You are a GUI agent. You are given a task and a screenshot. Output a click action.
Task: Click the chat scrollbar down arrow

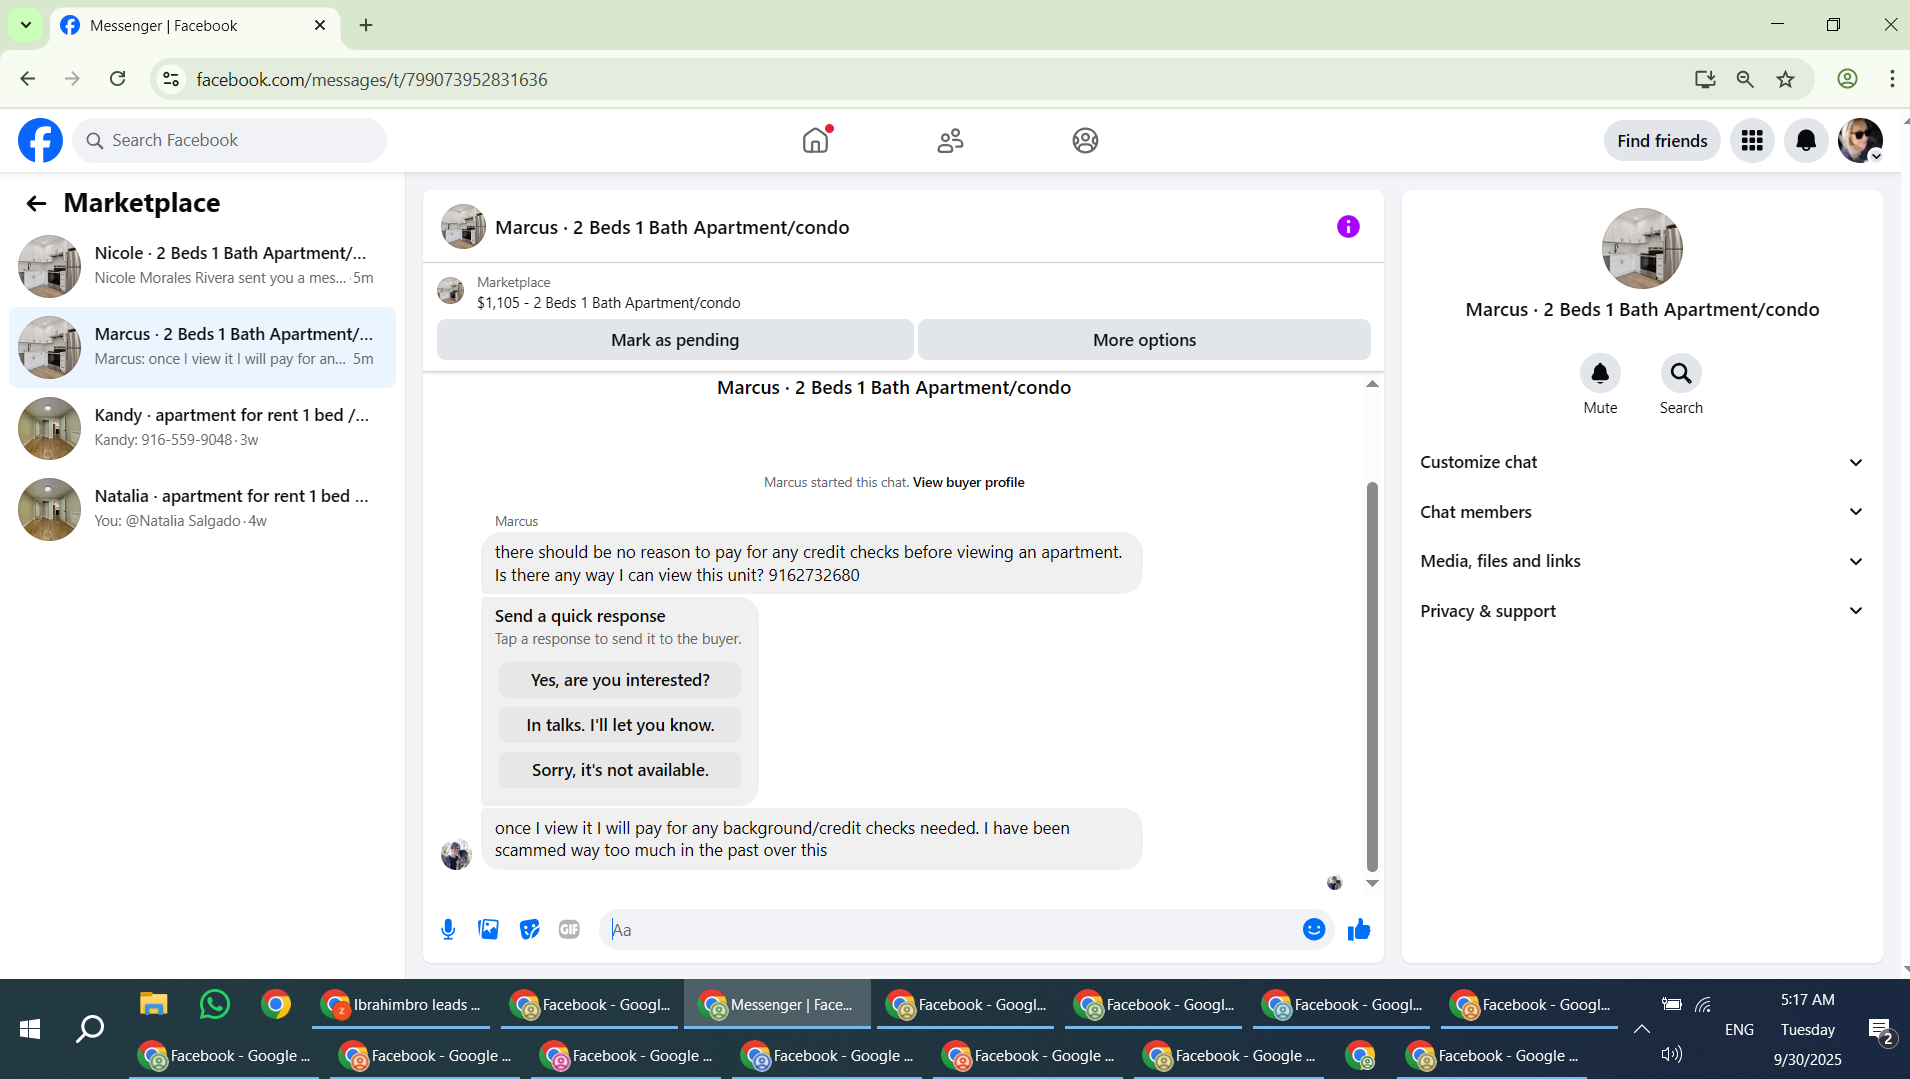(x=1372, y=883)
